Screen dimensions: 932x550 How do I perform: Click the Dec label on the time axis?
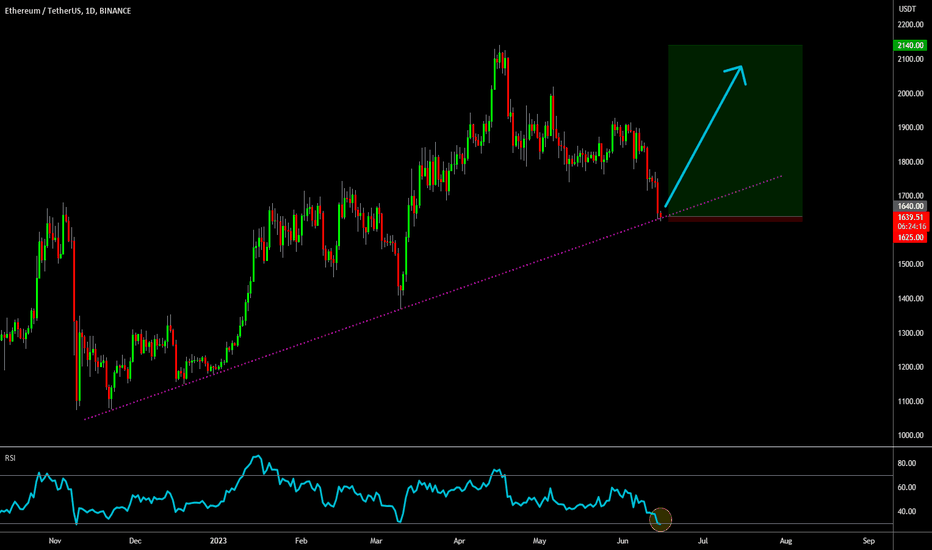click(135, 540)
